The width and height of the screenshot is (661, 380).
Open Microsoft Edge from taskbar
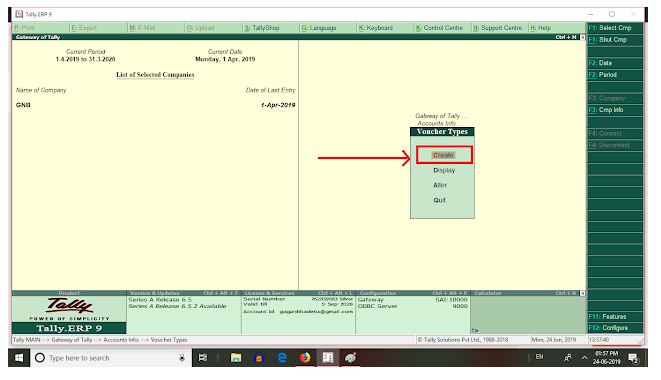point(282,358)
